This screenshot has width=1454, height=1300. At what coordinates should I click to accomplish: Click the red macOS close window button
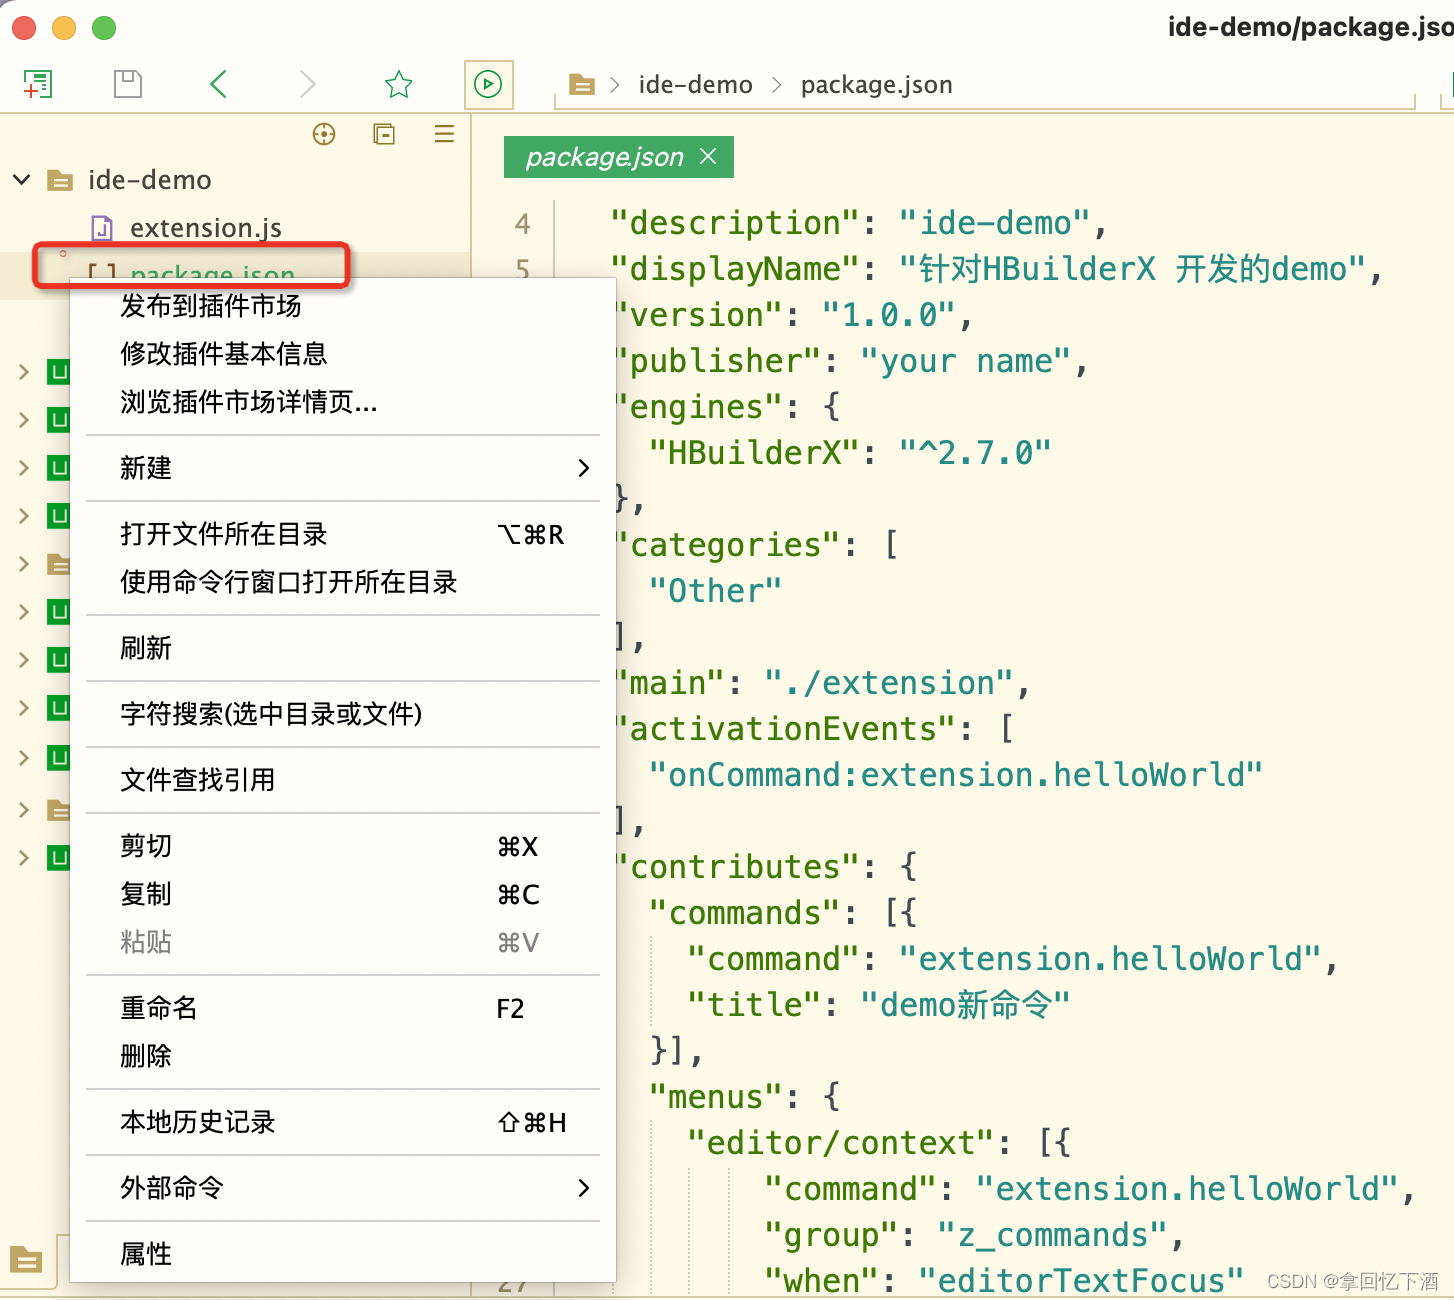click(x=25, y=28)
